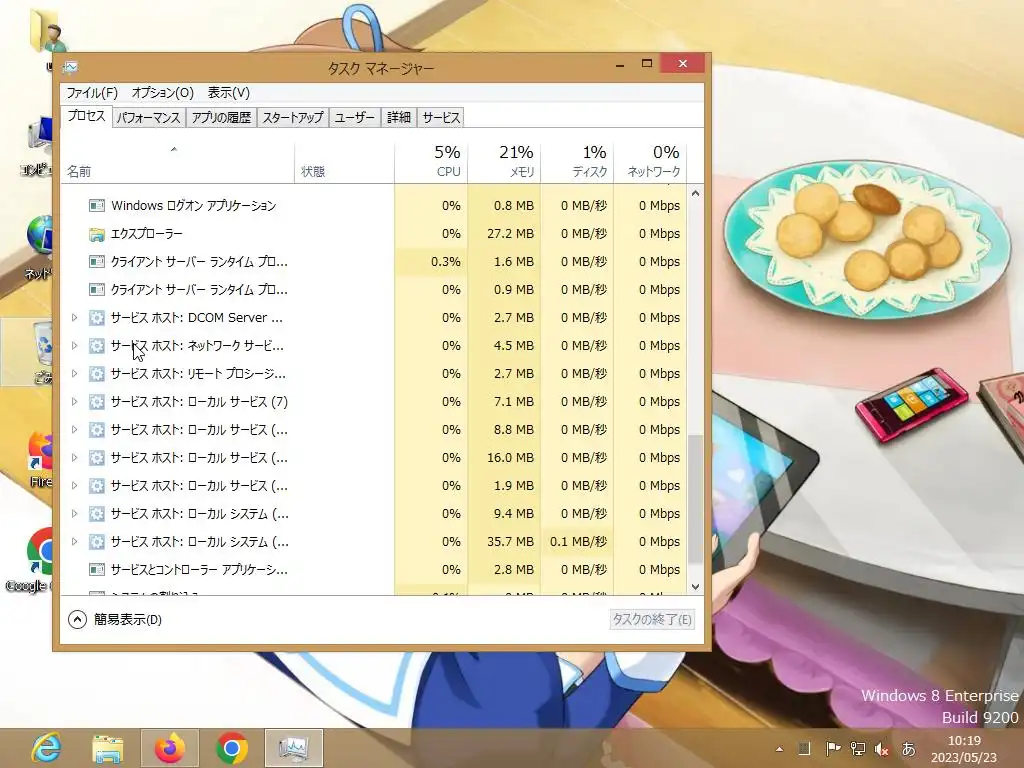Expand サービス ホスト: DCOM Server row
Screen dimensions: 1024x768
click(74, 318)
